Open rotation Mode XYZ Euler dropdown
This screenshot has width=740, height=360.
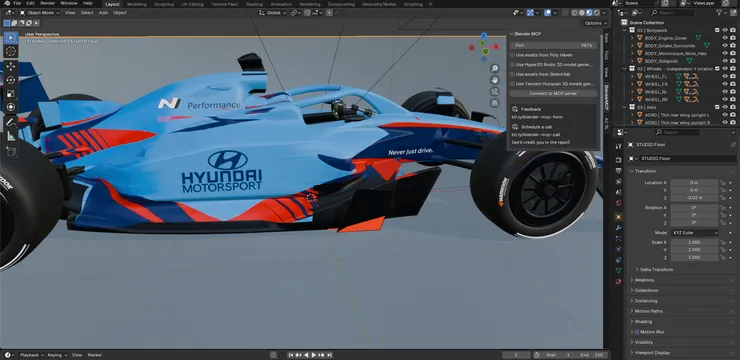click(x=694, y=233)
